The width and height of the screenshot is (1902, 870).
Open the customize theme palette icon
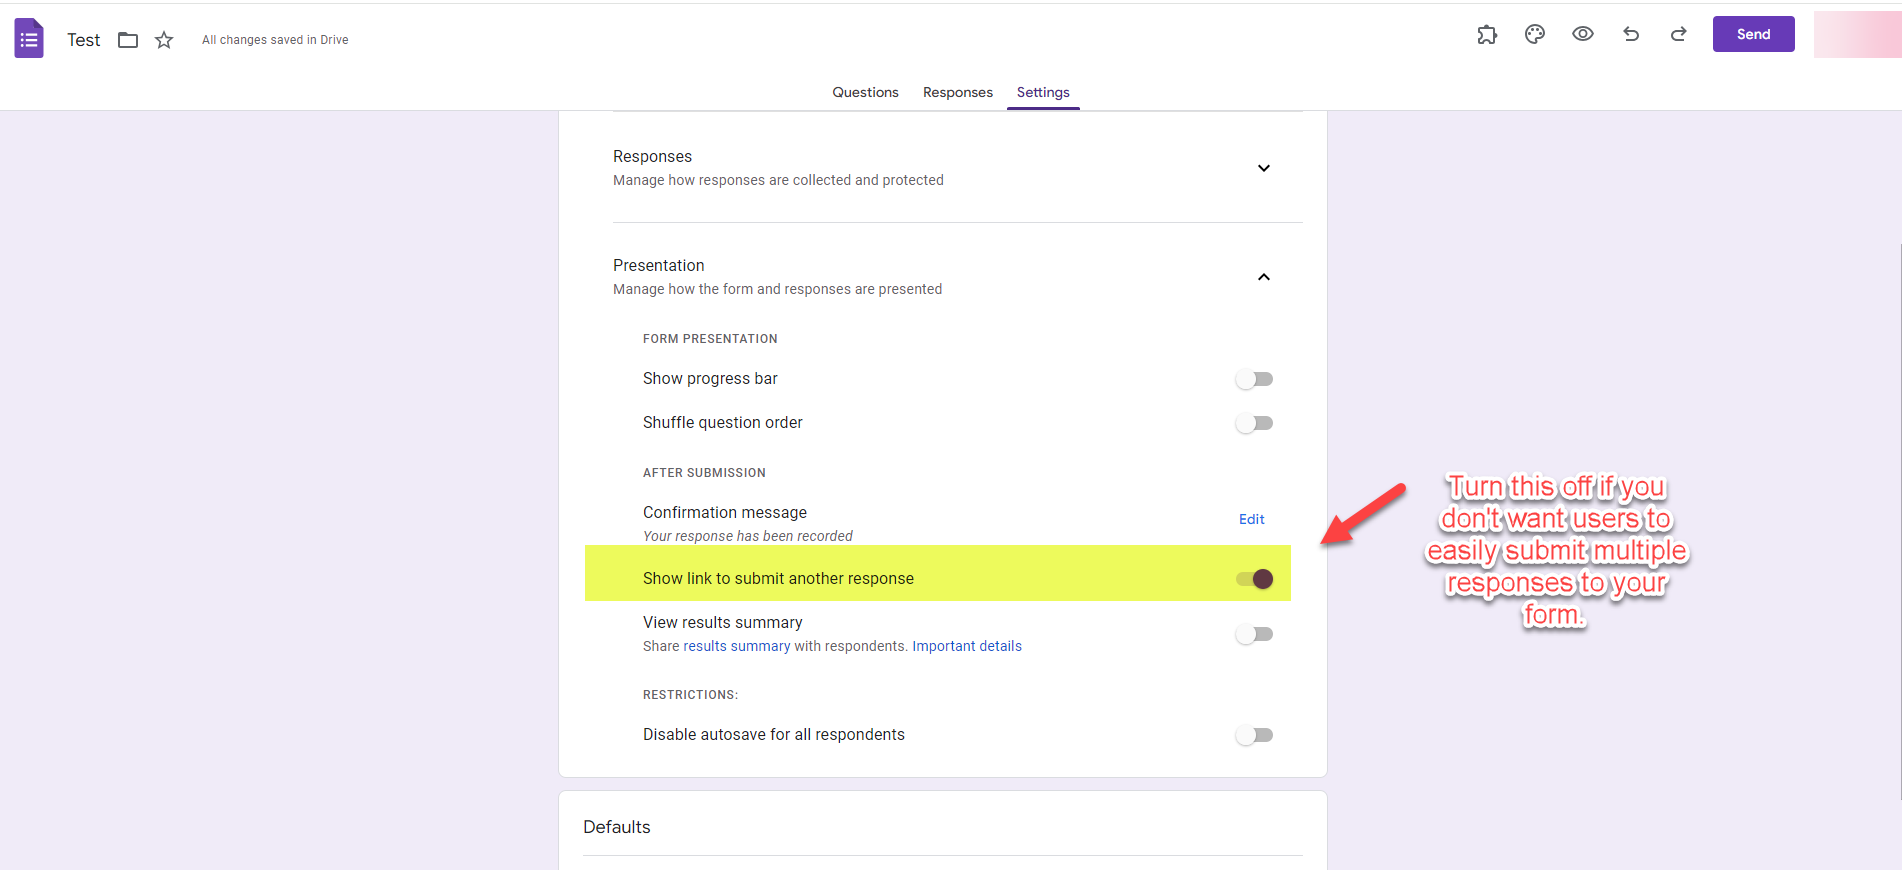coord(1535,34)
